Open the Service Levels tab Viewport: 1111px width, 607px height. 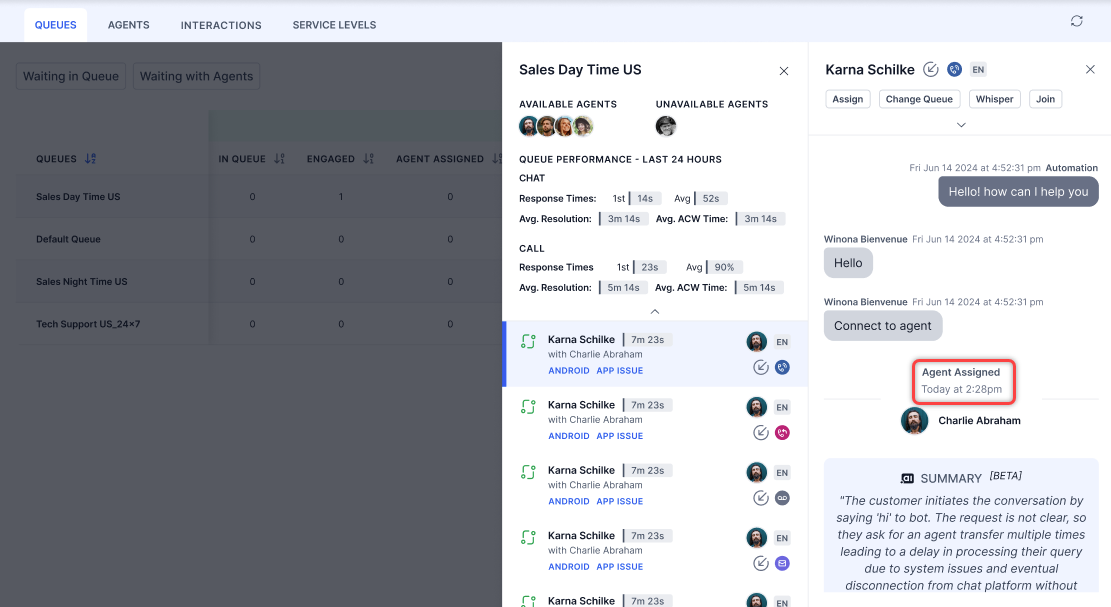tap(334, 25)
